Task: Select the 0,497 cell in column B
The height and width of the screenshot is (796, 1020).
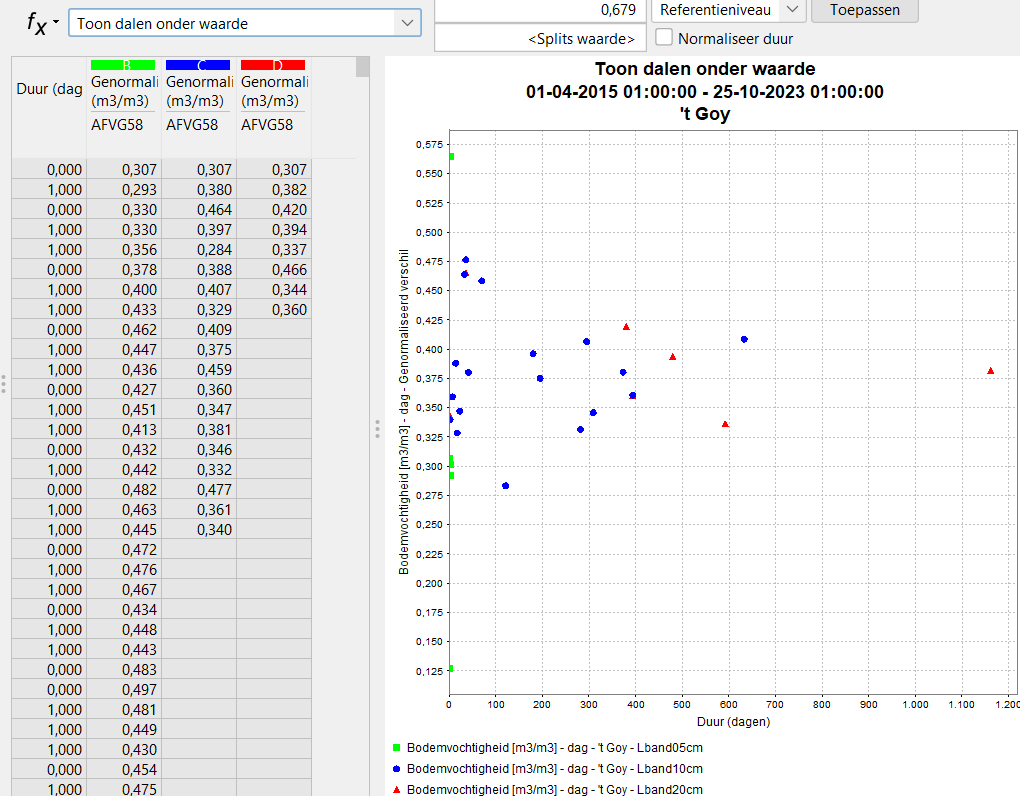Action: (x=124, y=689)
